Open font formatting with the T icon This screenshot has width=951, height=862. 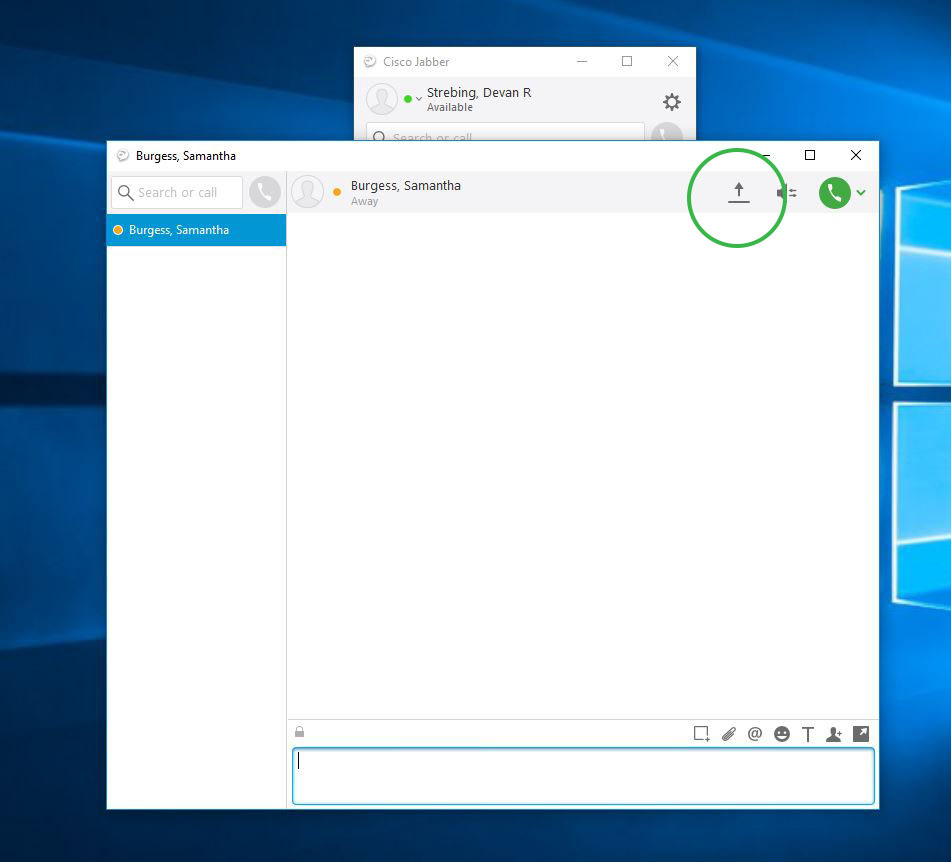[808, 734]
